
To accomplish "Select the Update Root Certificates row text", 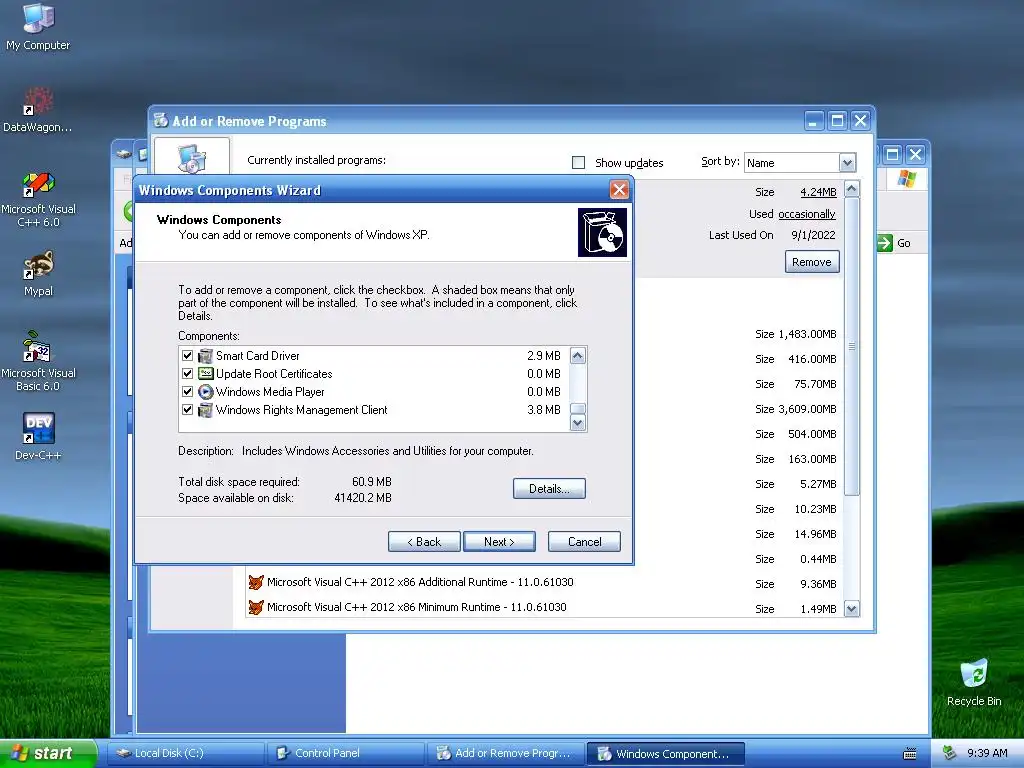I will click(x=274, y=374).
